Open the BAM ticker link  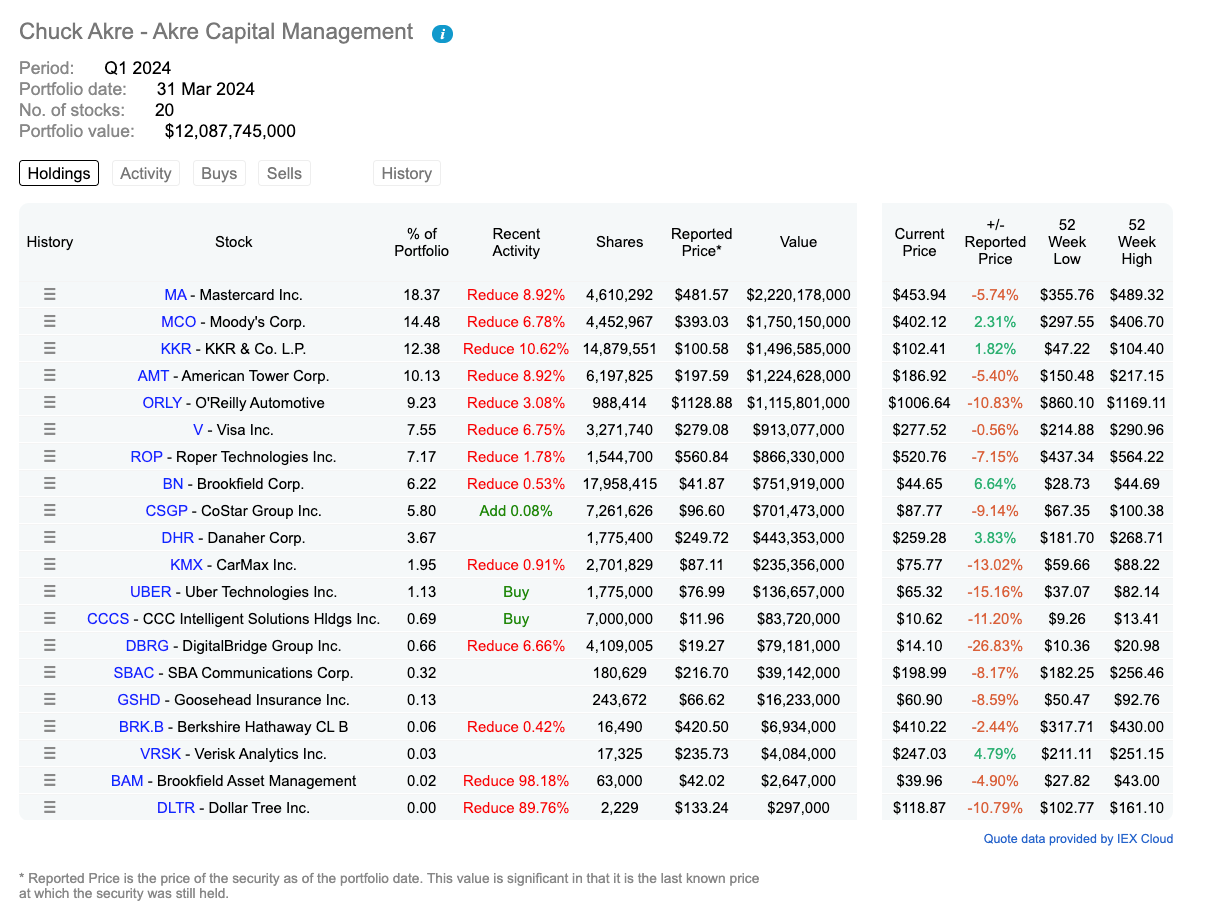point(127,781)
